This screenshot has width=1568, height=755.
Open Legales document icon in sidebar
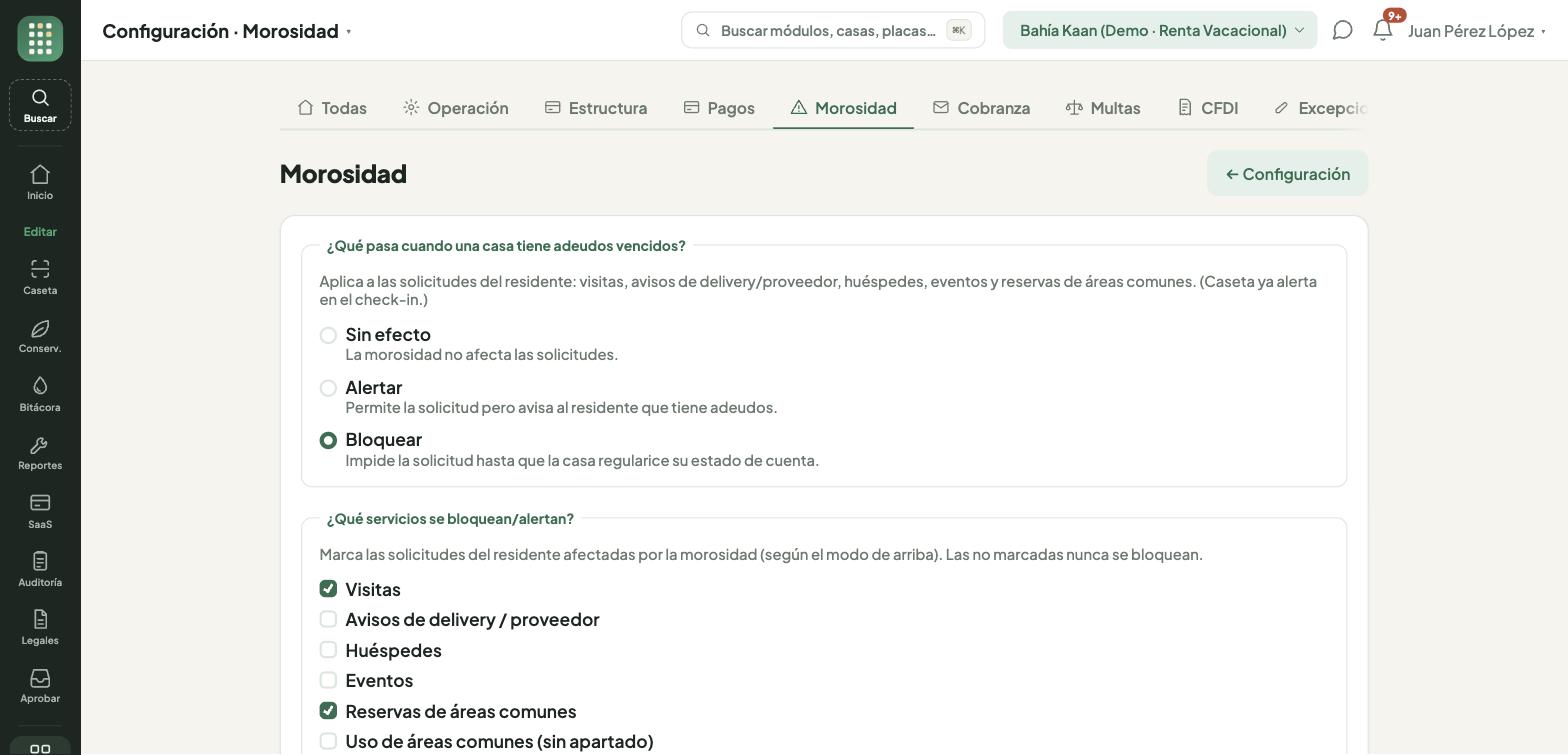point(40,628)
